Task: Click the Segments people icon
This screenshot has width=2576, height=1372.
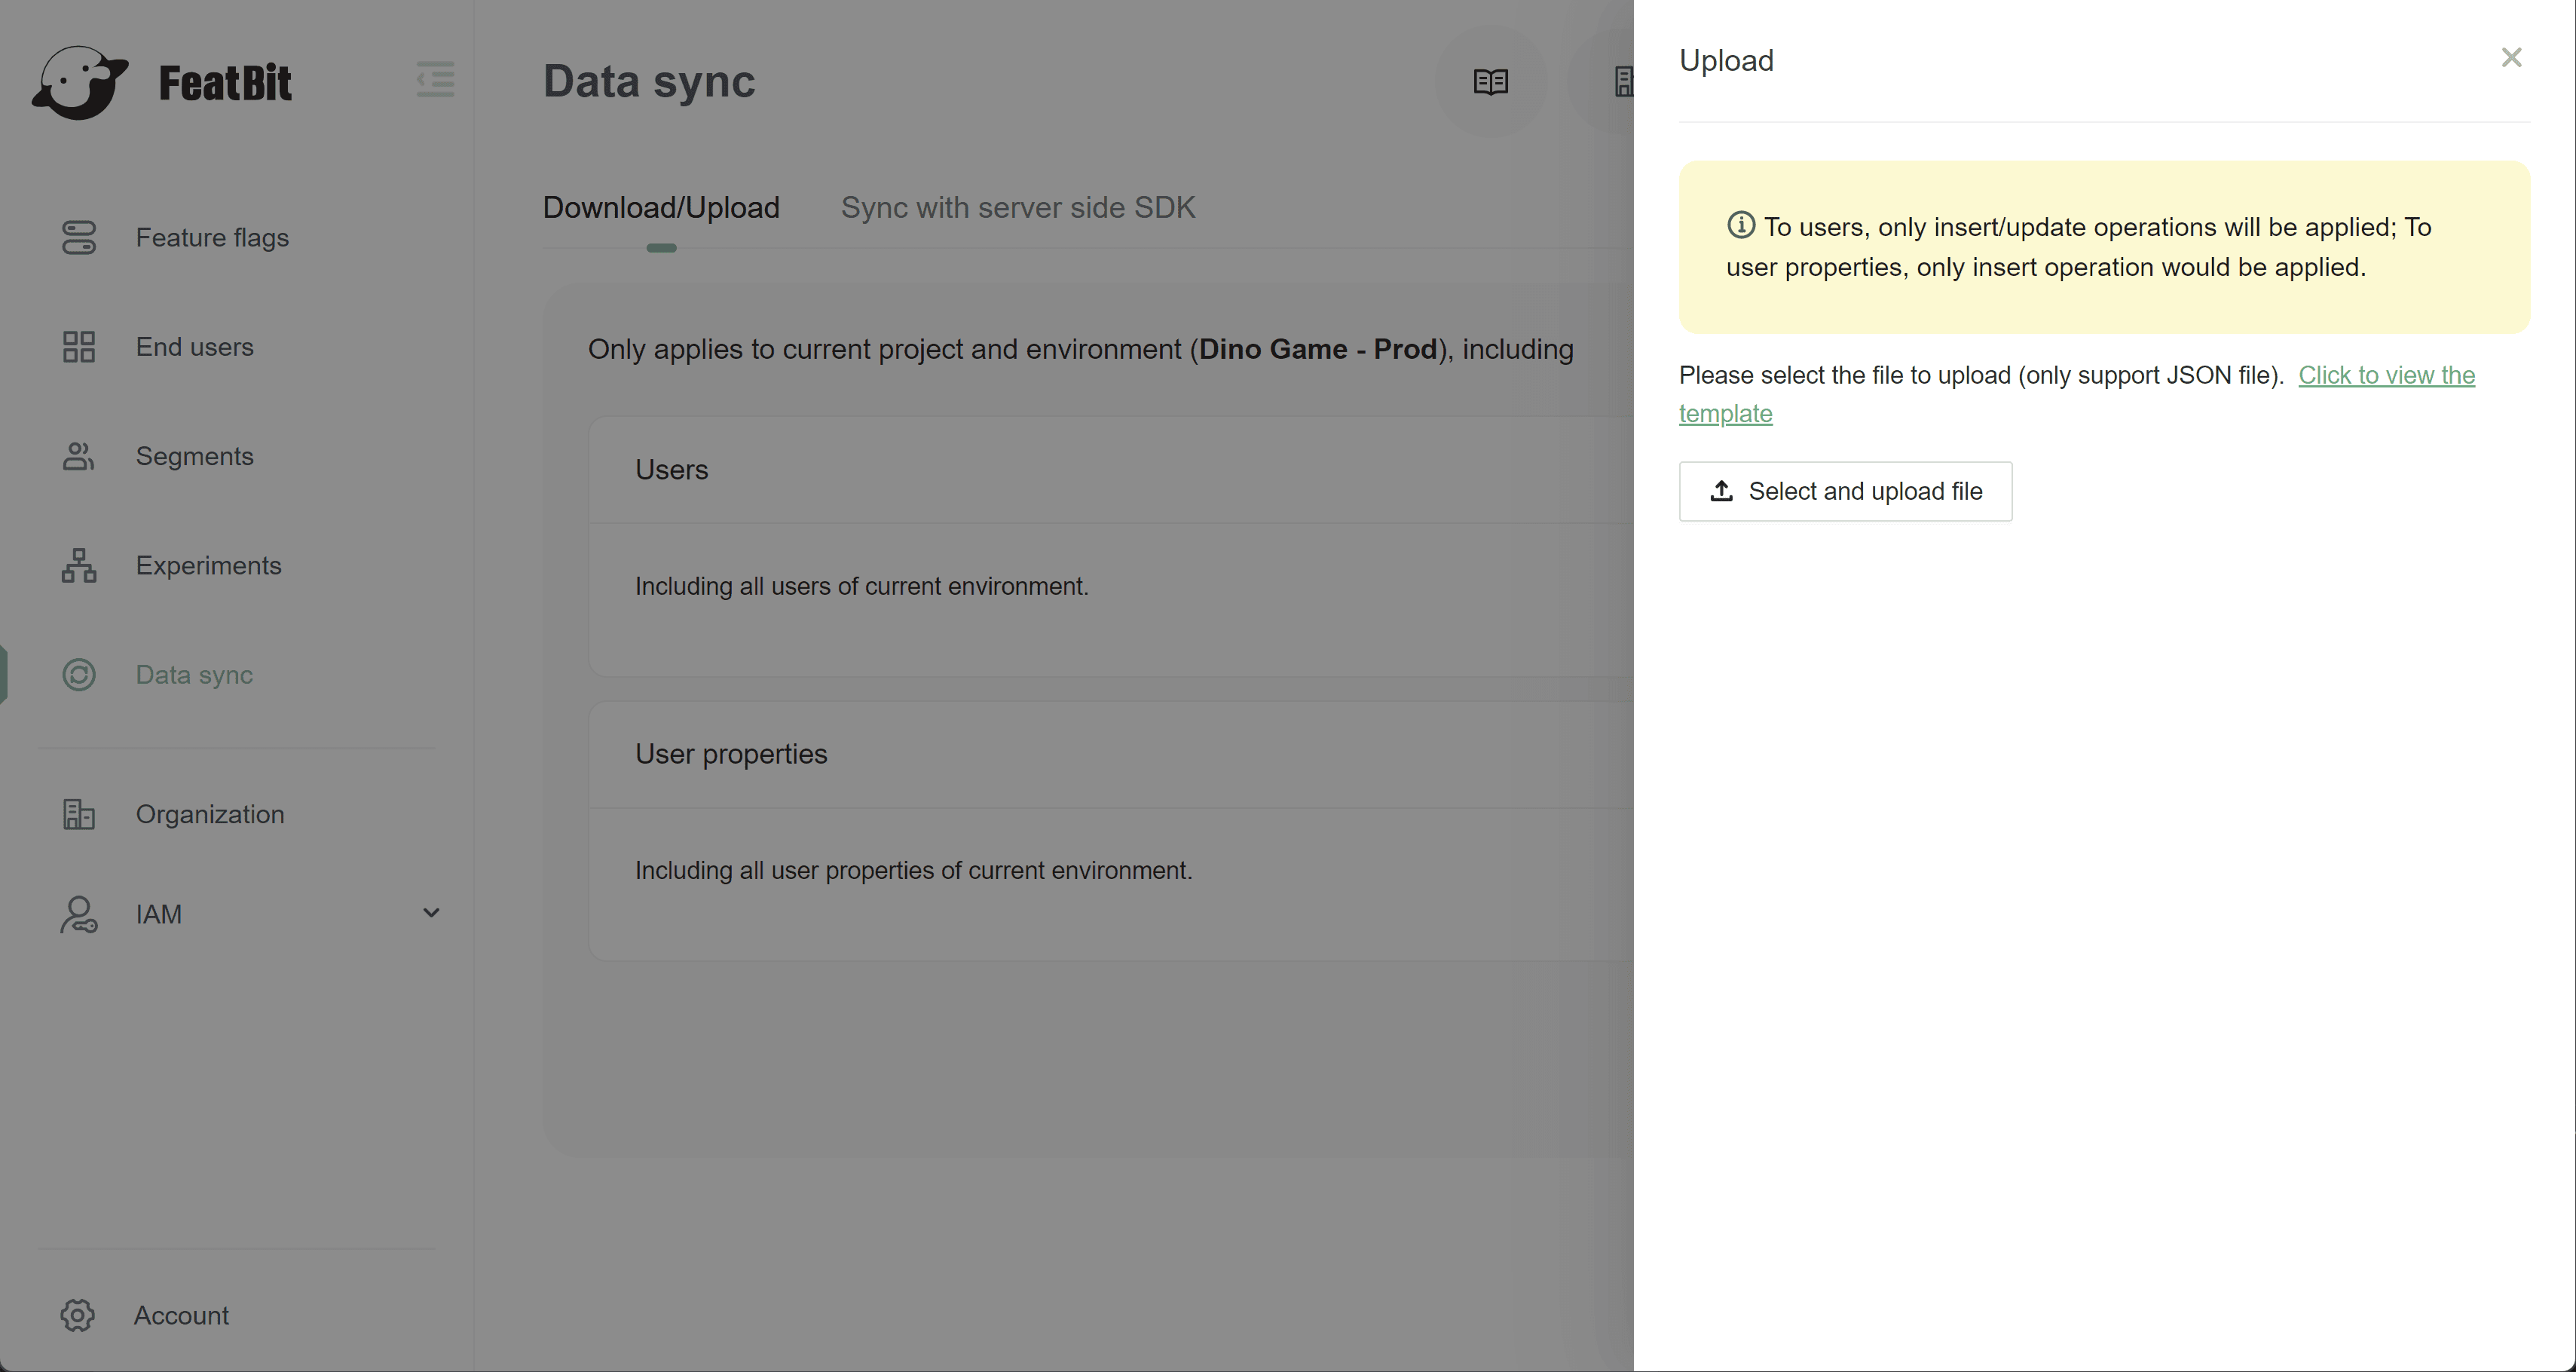Action: point(79,456)
